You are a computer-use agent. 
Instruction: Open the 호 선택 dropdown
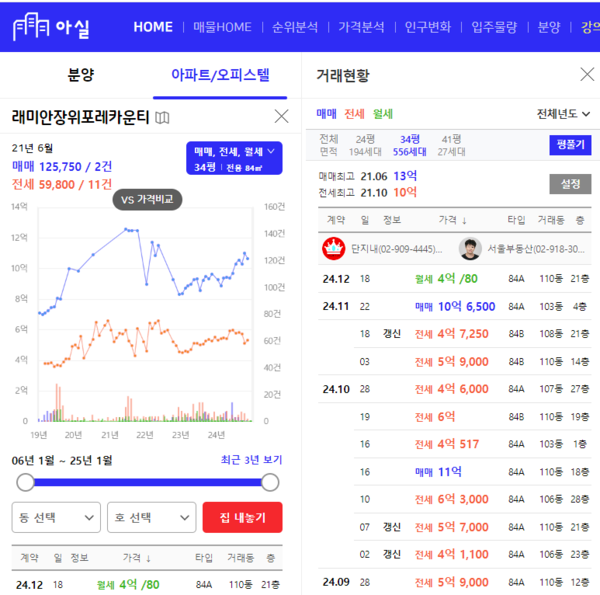[x=152, y=517]
